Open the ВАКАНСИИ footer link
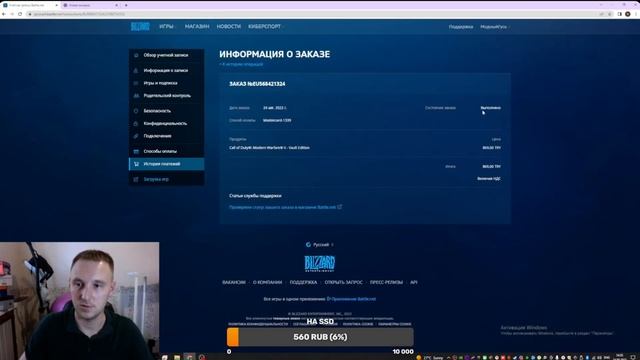640x360 pixels. [x=234, y=282]
